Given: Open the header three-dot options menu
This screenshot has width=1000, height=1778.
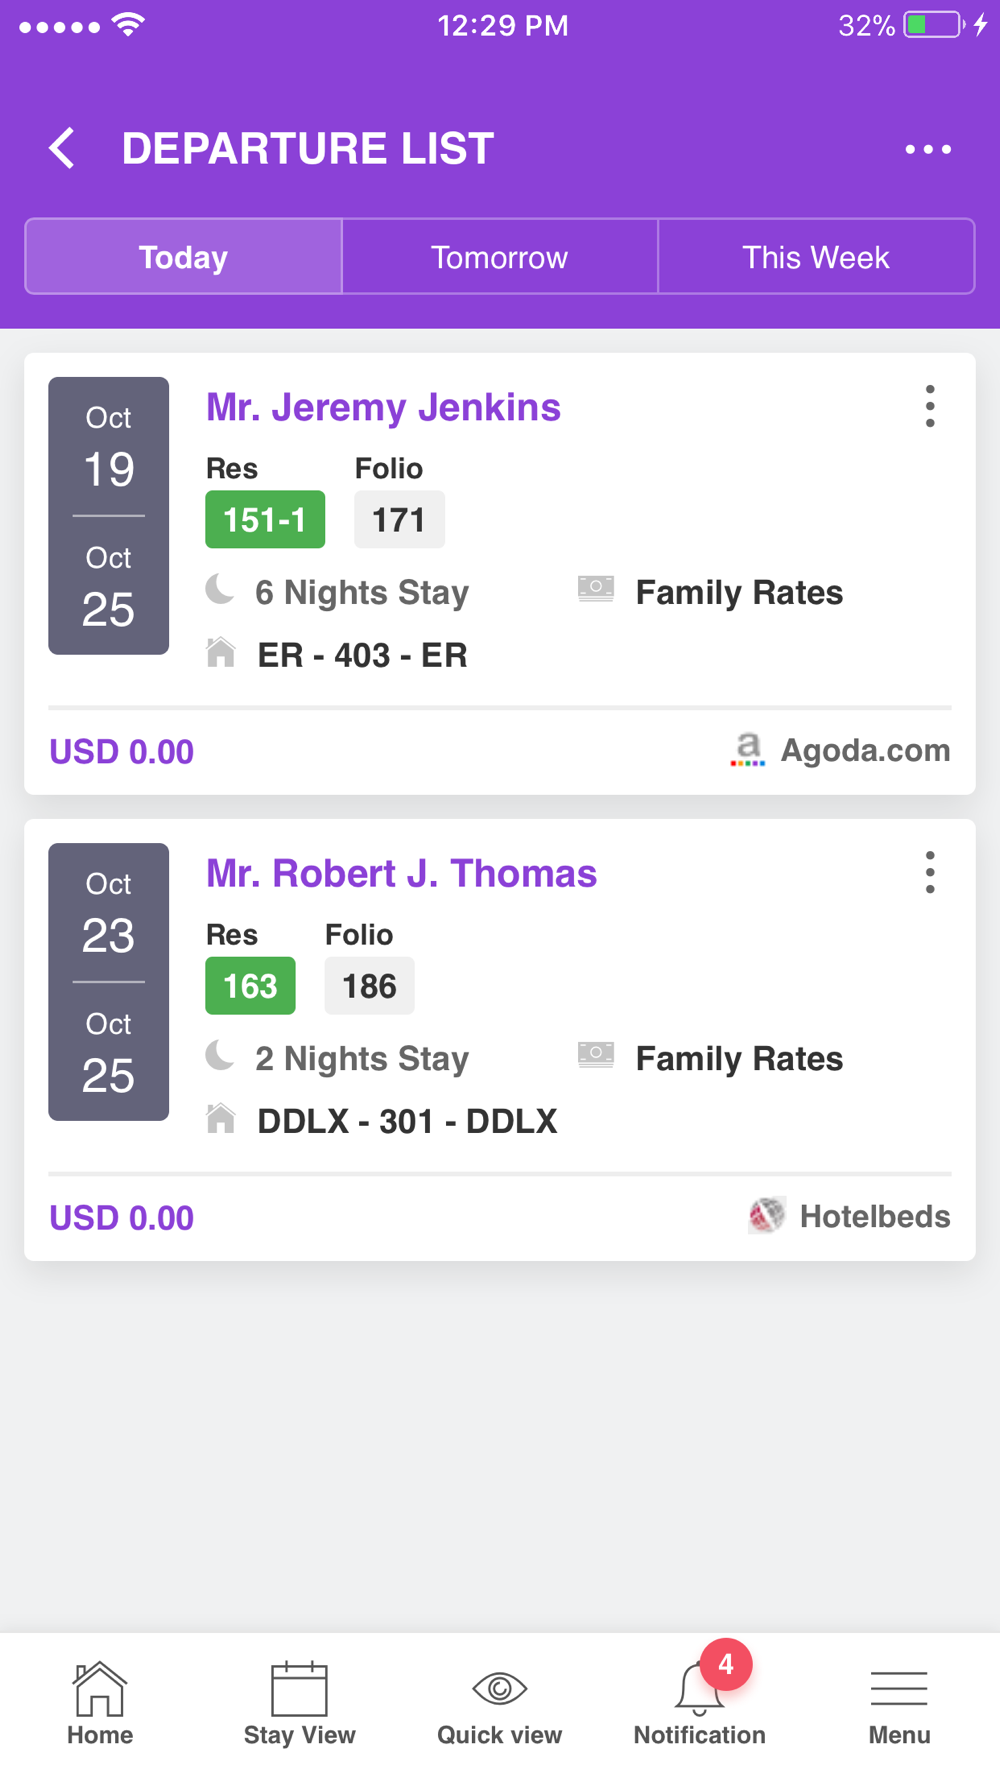Looking at the screenshot, I should [927, 149].
